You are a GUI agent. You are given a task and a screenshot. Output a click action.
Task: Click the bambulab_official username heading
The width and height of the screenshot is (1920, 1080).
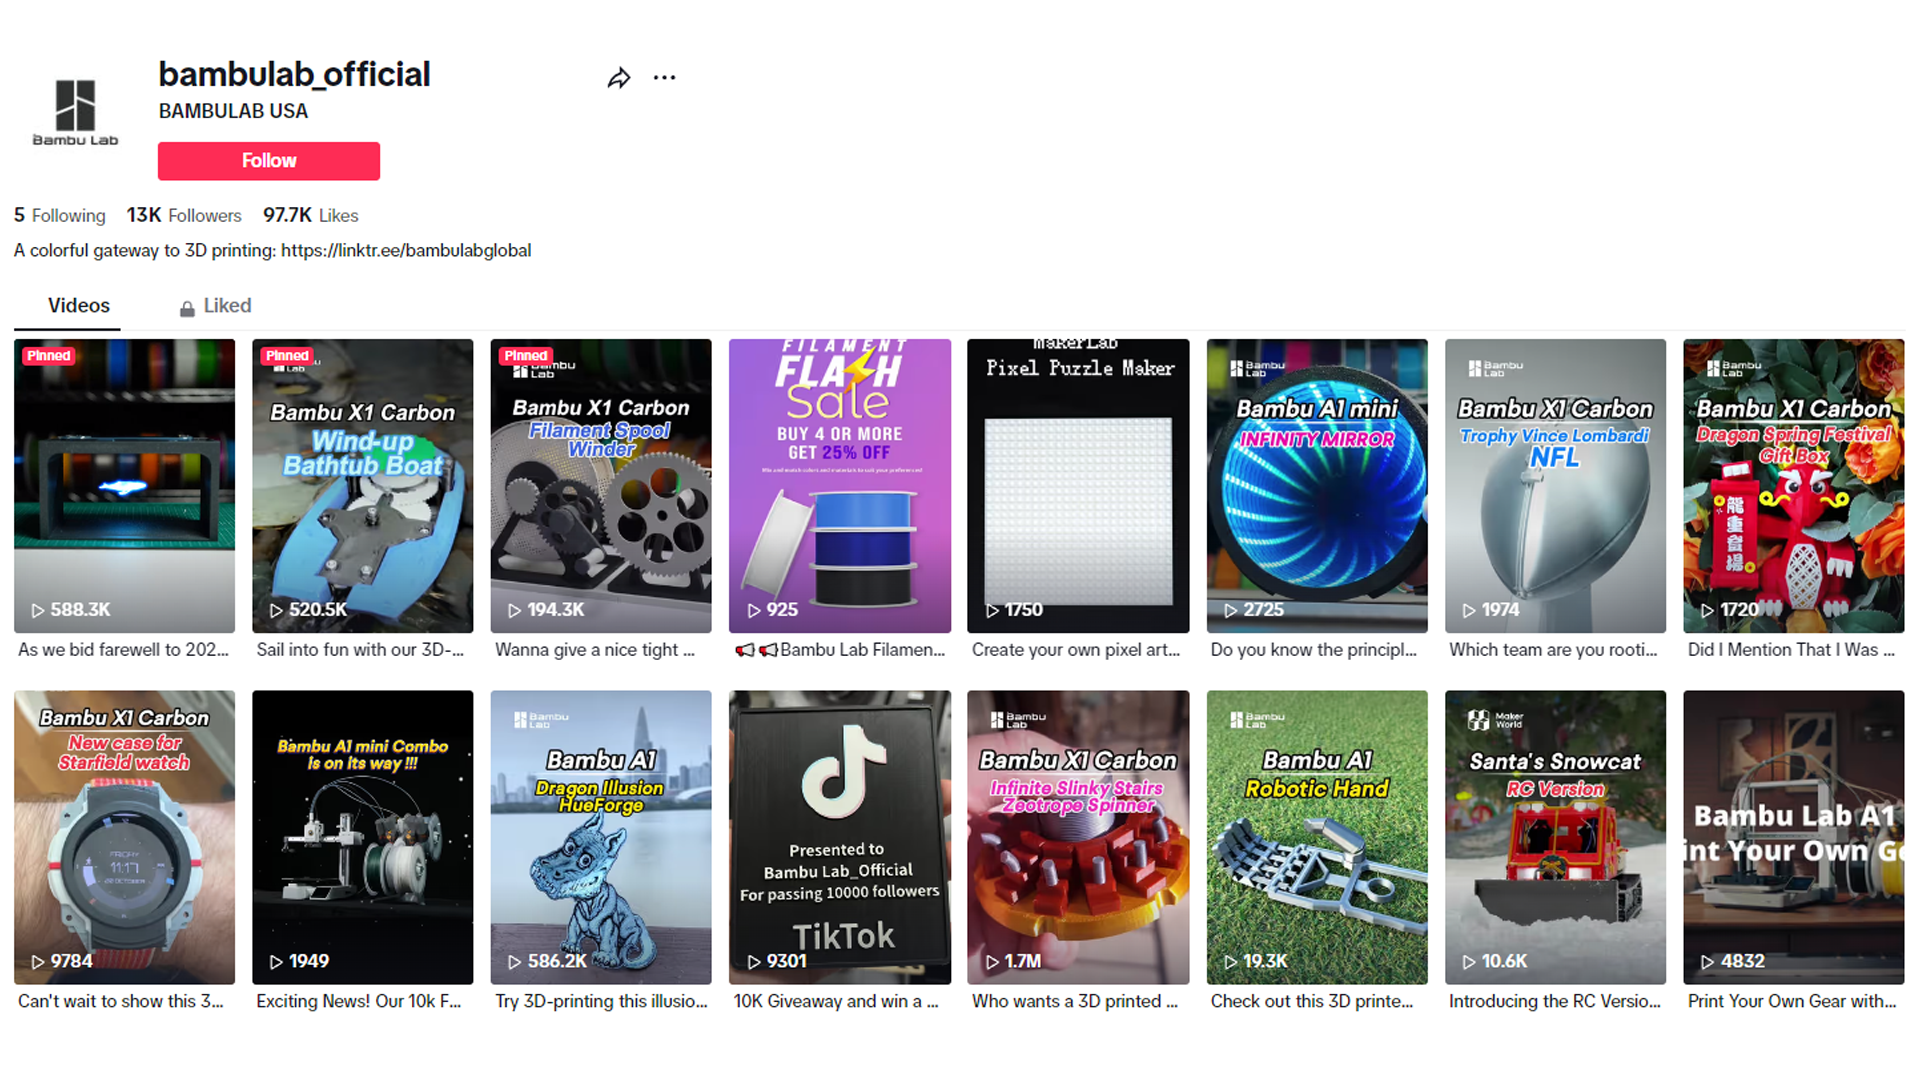(x=294, y=74)
